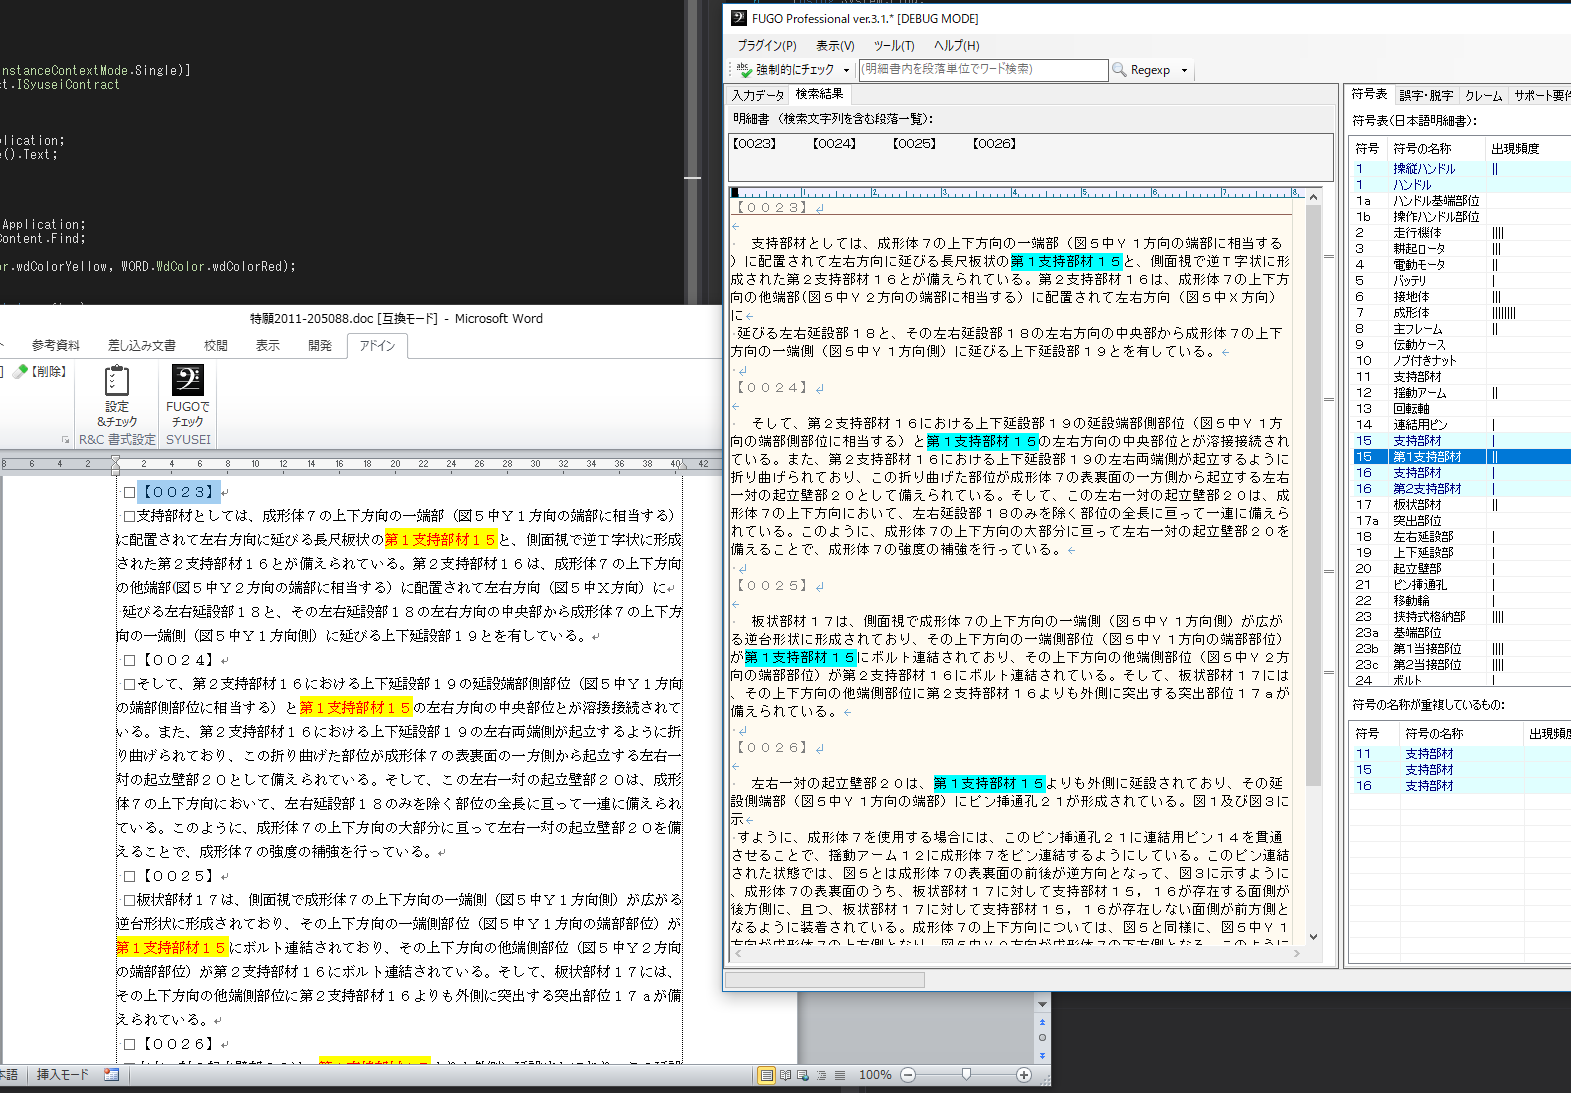
Task: Click the 設定&チェック clipboard icon
Action: tap(117, 381)
